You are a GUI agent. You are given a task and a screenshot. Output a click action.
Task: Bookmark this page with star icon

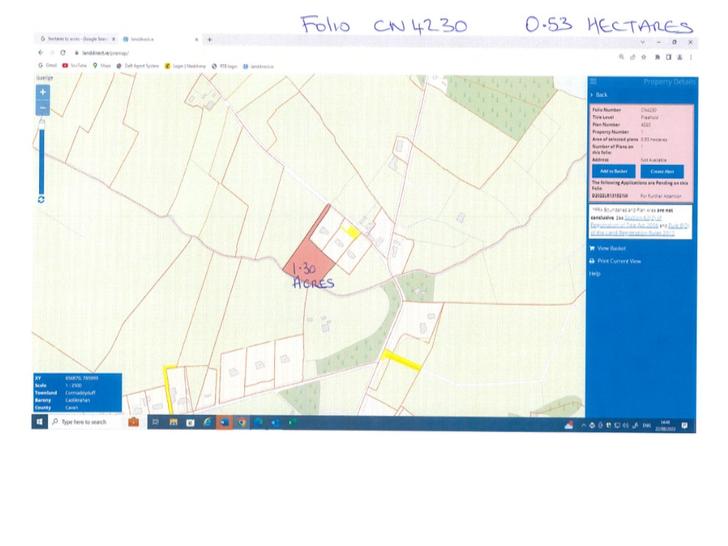pyautogui.click(x=644, y=57)
